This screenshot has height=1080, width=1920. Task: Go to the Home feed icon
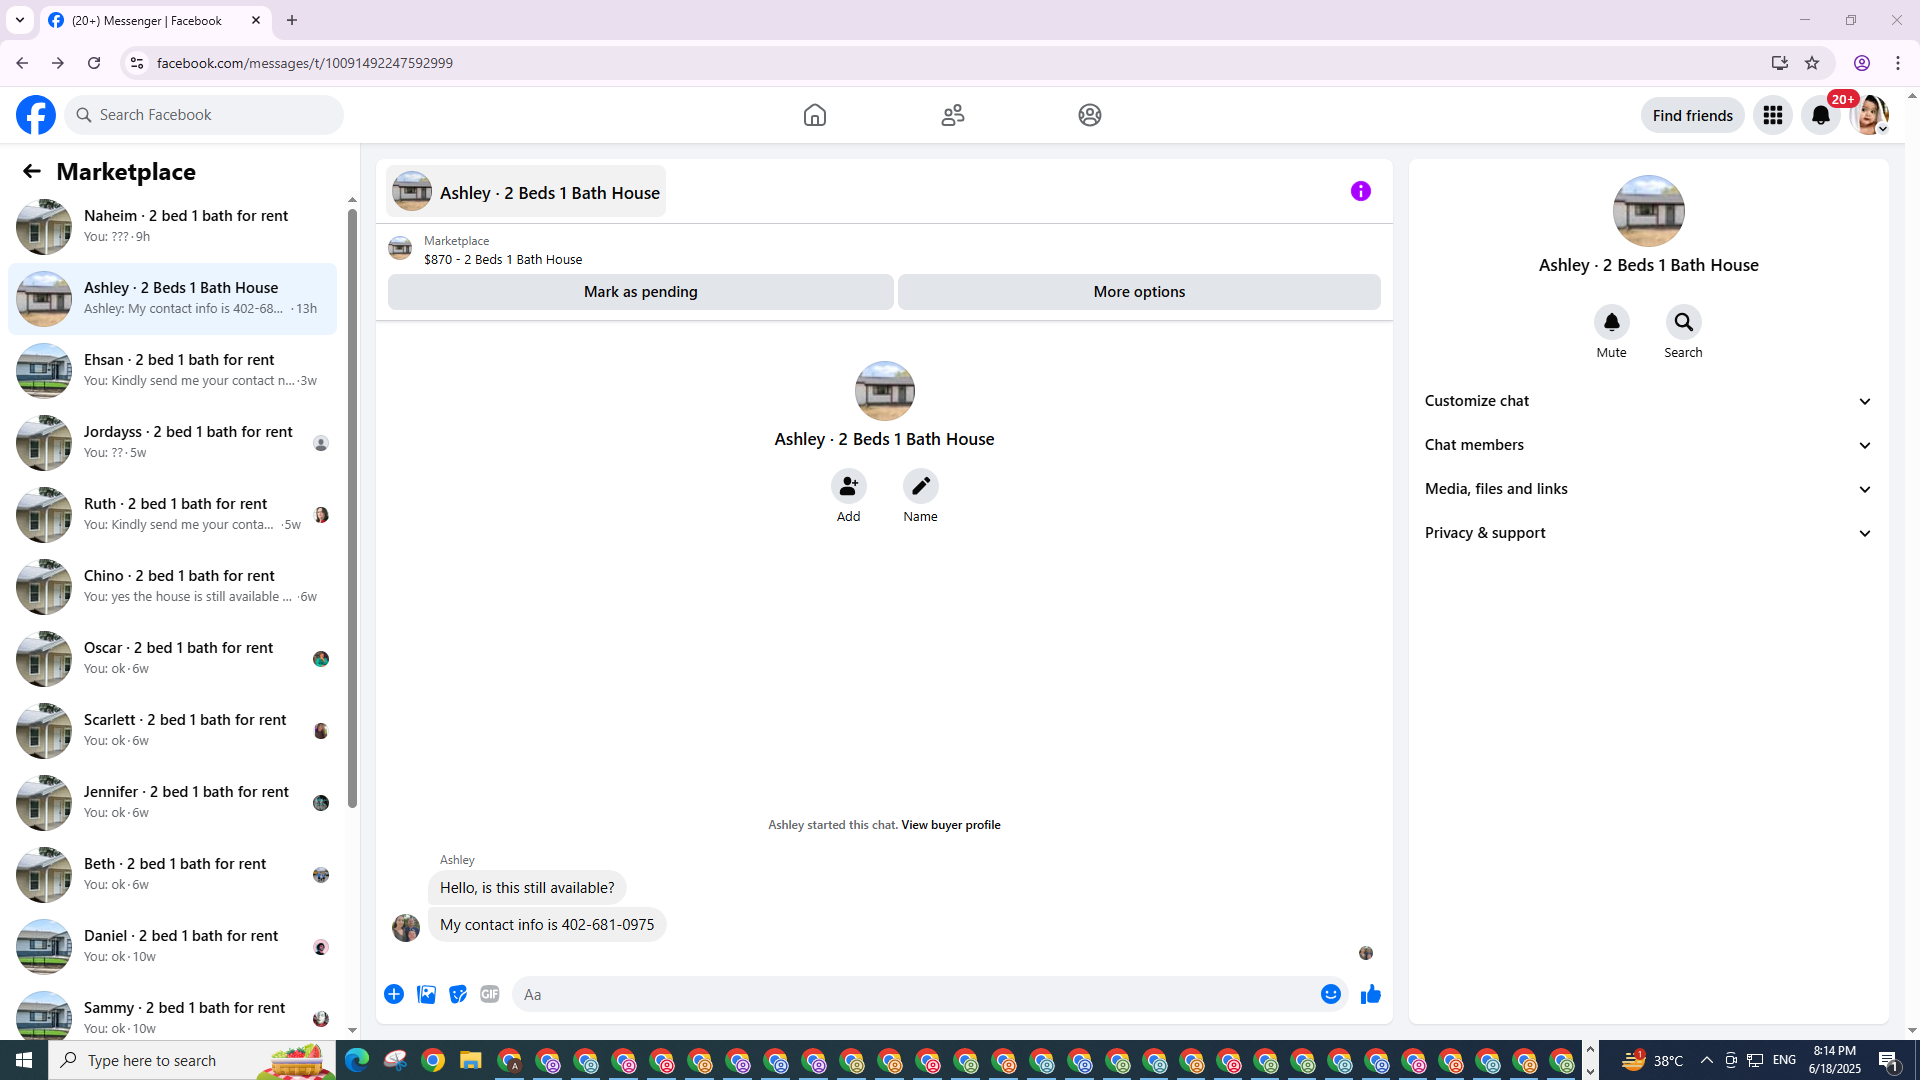pyautogui.click(x=815, y=115)
